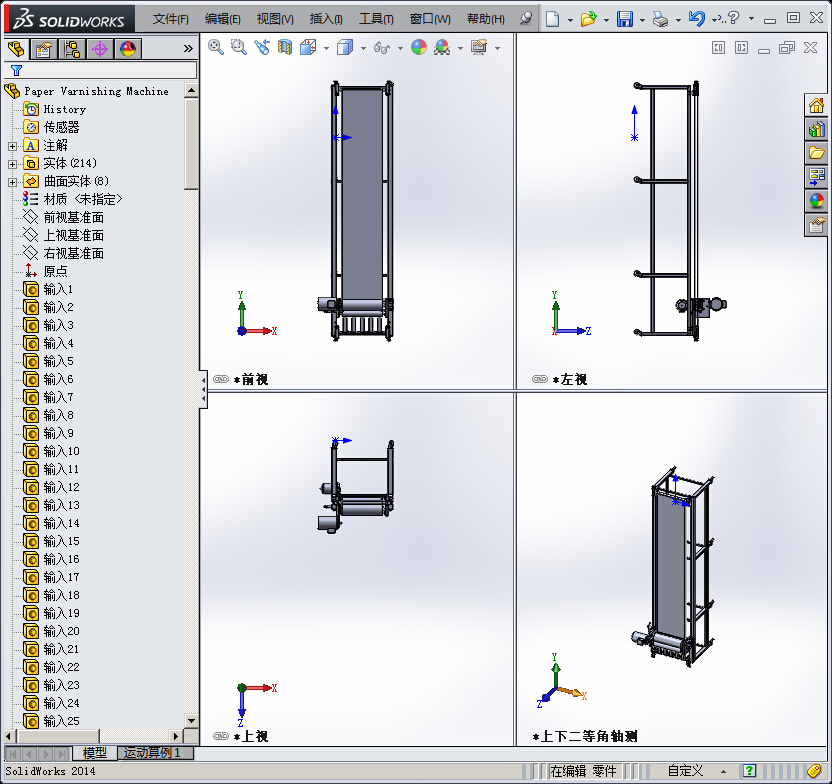Viewport: 832px width, 784px height.
Task: Open the 视图(V) menu
Action: [x=275, y=19]
